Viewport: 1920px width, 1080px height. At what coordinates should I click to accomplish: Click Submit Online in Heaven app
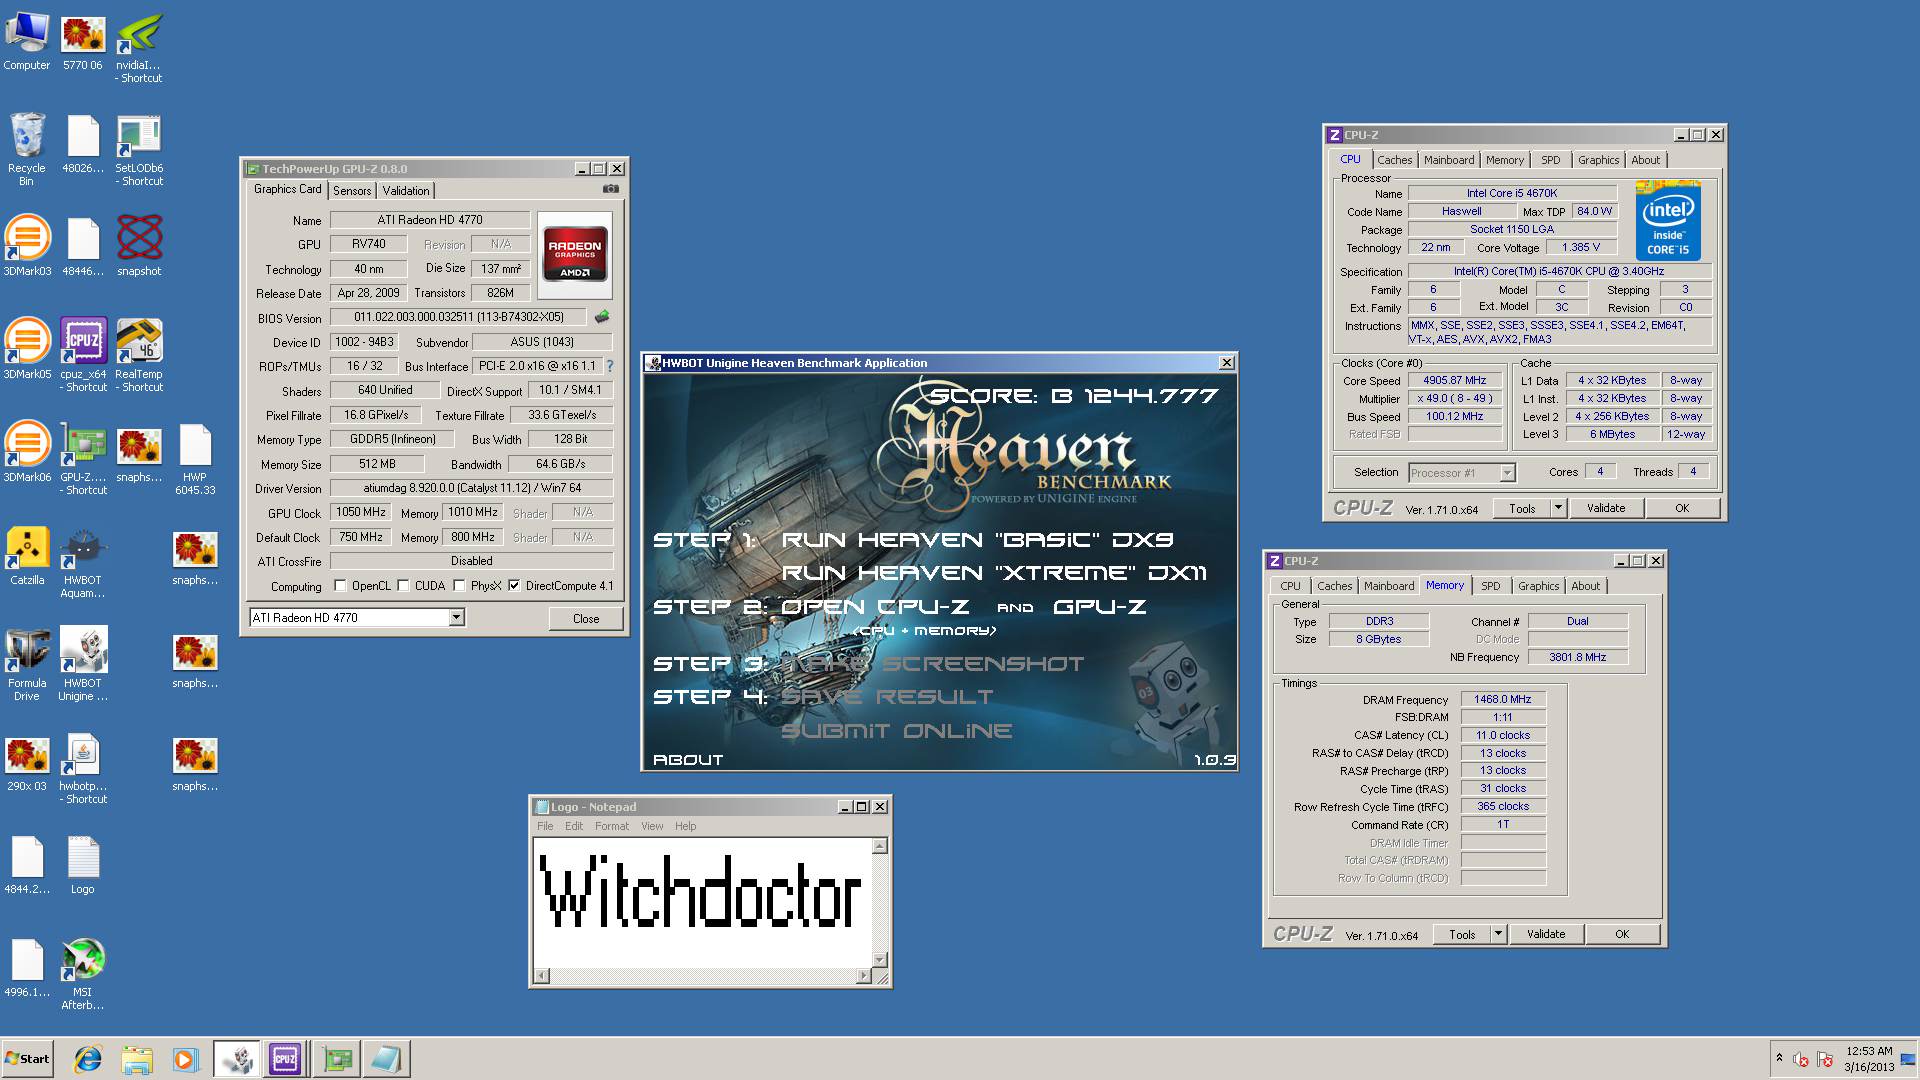click(896, 731)
